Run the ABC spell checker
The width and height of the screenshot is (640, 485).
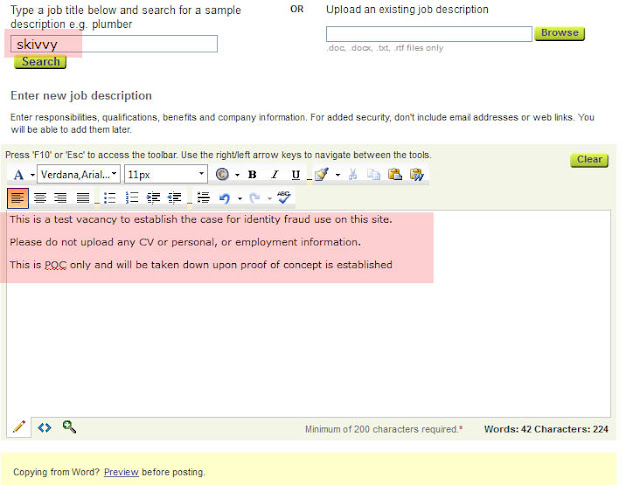tap(284, 197)
